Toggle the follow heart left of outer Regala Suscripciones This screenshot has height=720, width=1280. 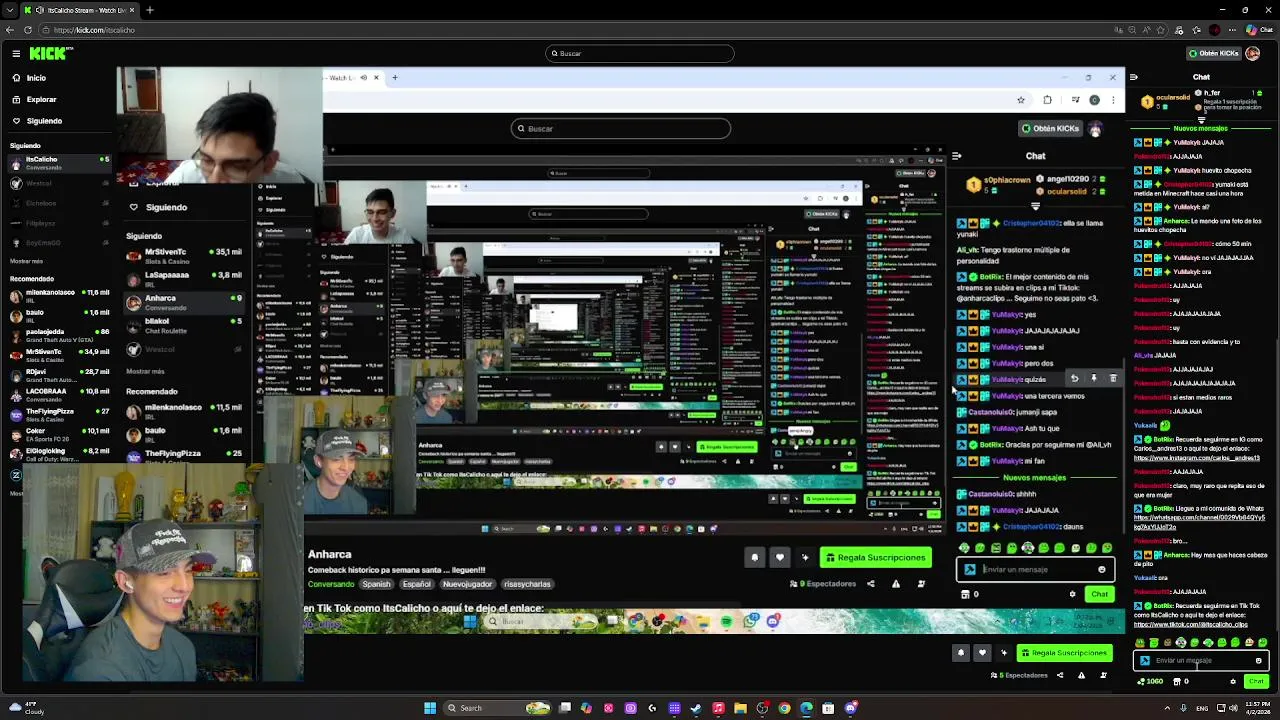point(982,653)
